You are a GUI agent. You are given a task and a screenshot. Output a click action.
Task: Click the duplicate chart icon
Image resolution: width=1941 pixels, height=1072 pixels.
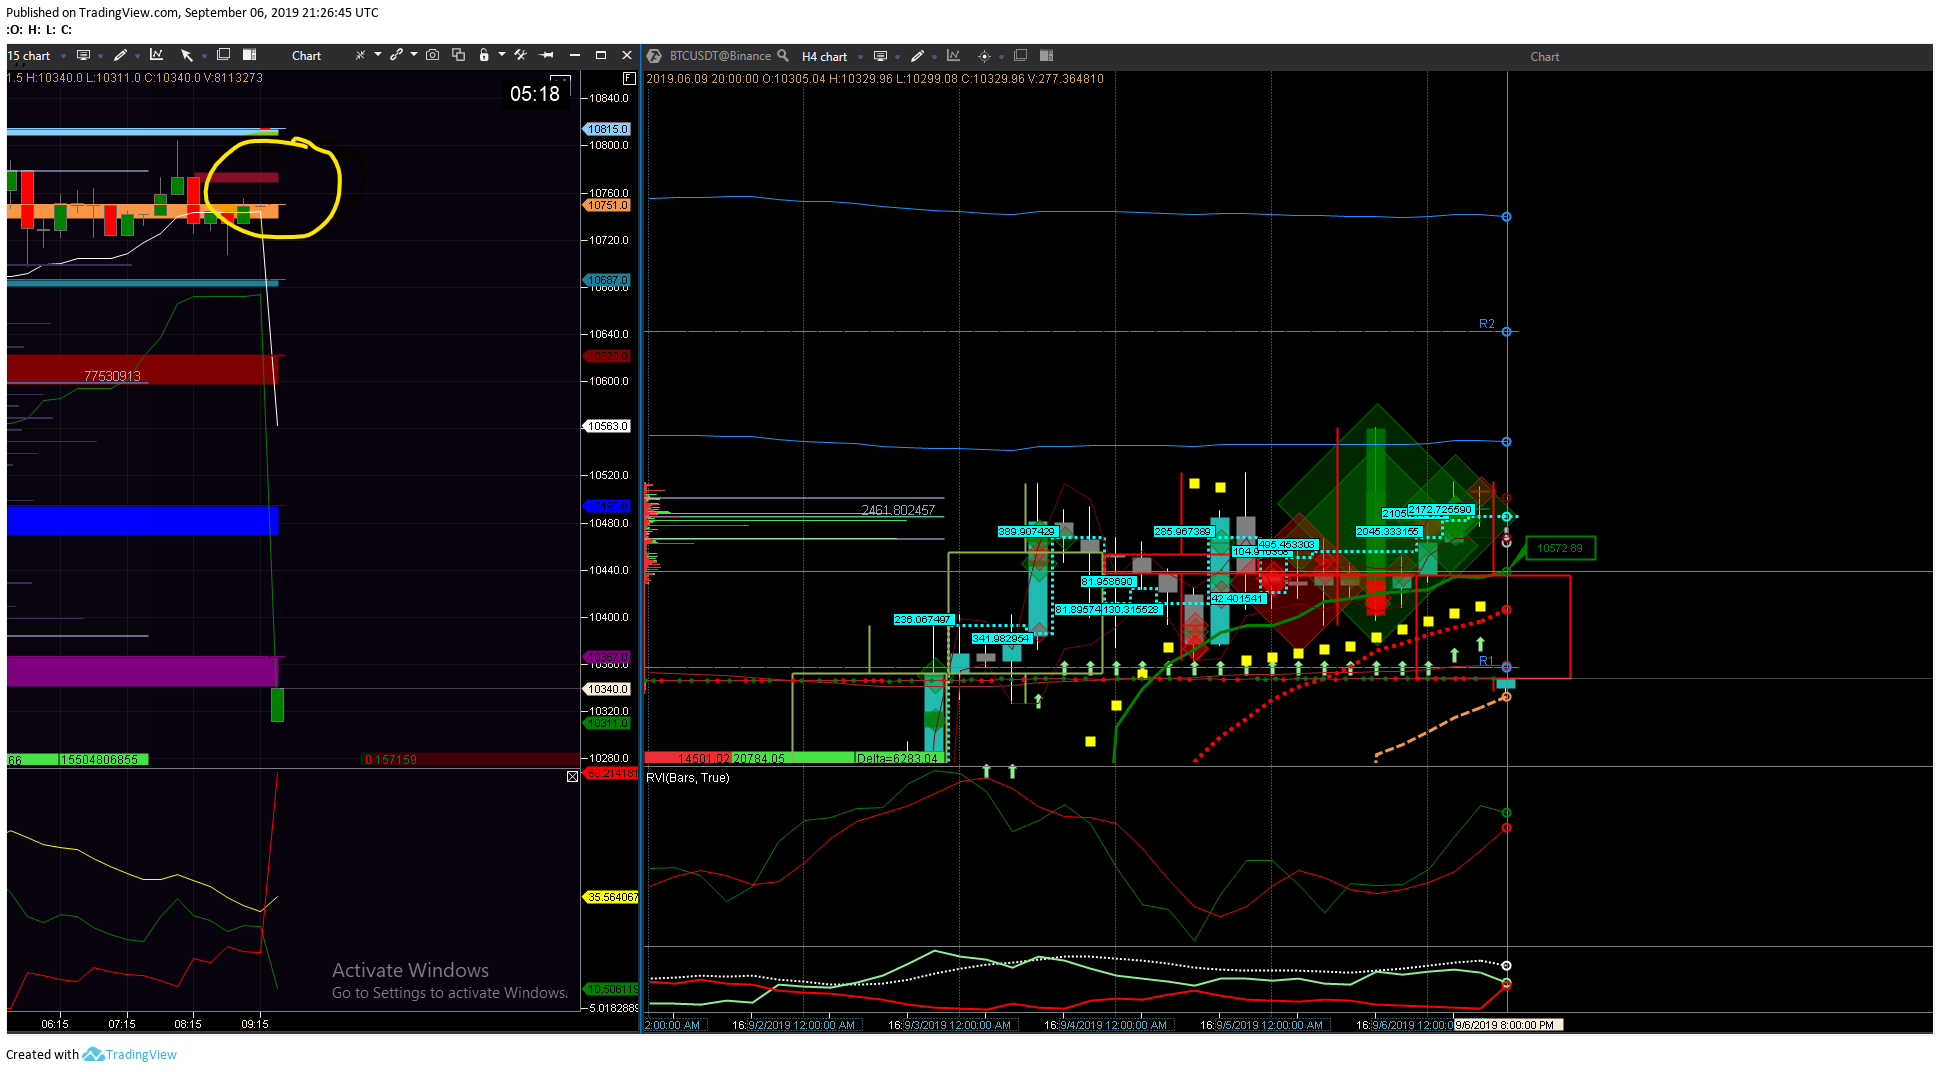[x=459, y=55]
